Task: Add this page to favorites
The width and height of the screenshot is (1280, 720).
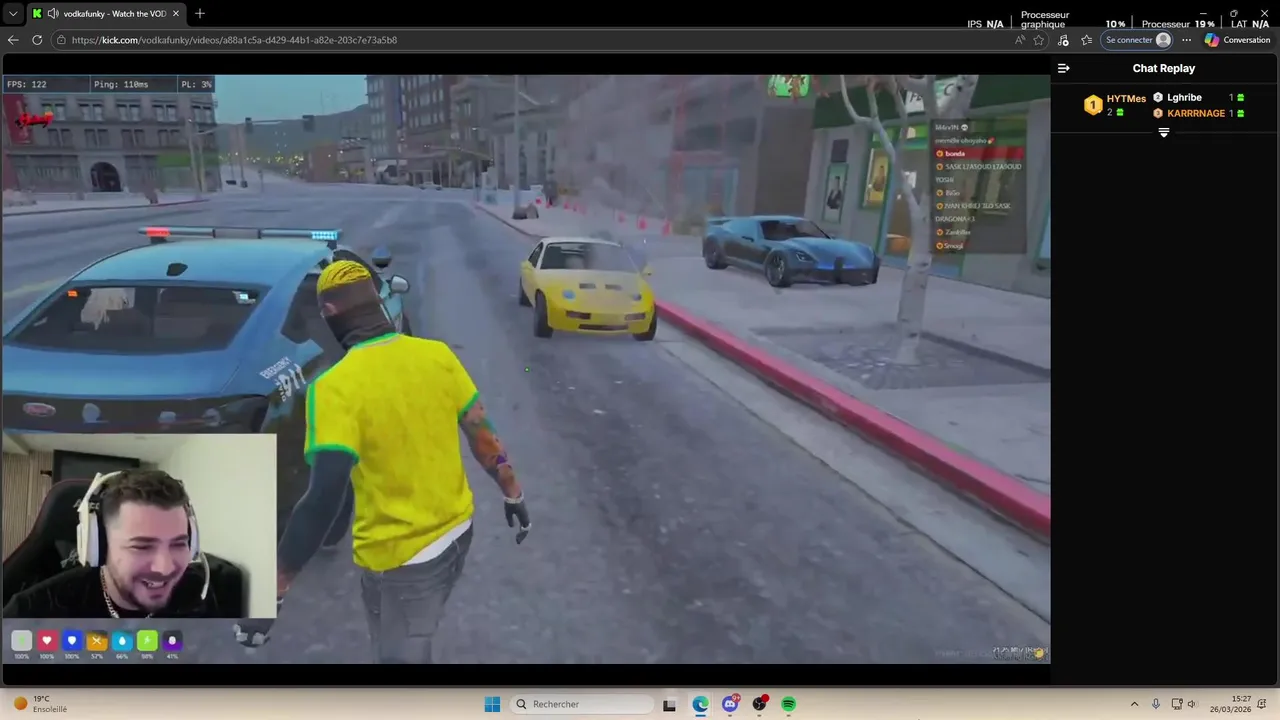Action: tap(1039, 40)
